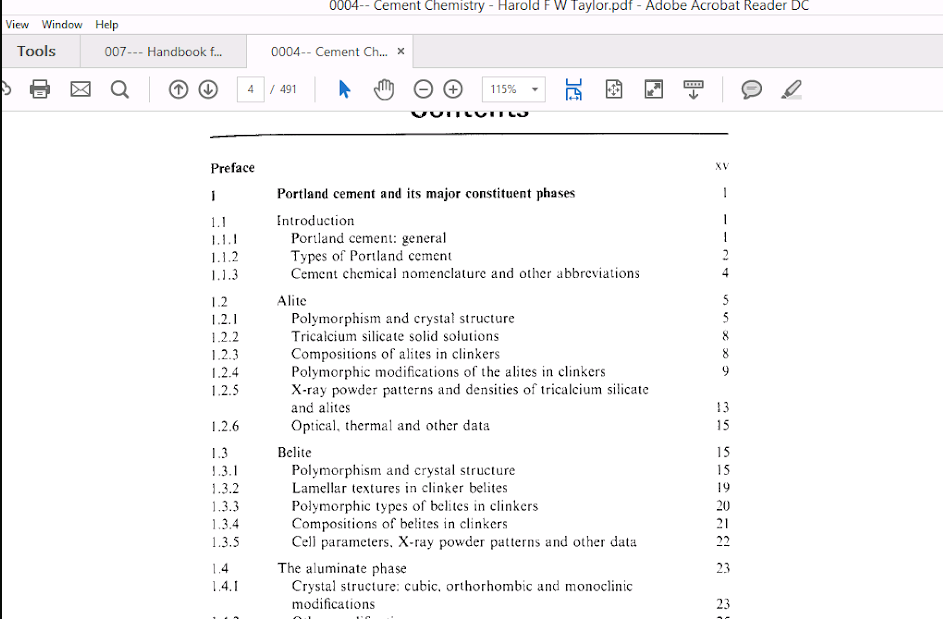
Task: Open the Window menu
Action: tap(62, 25)
